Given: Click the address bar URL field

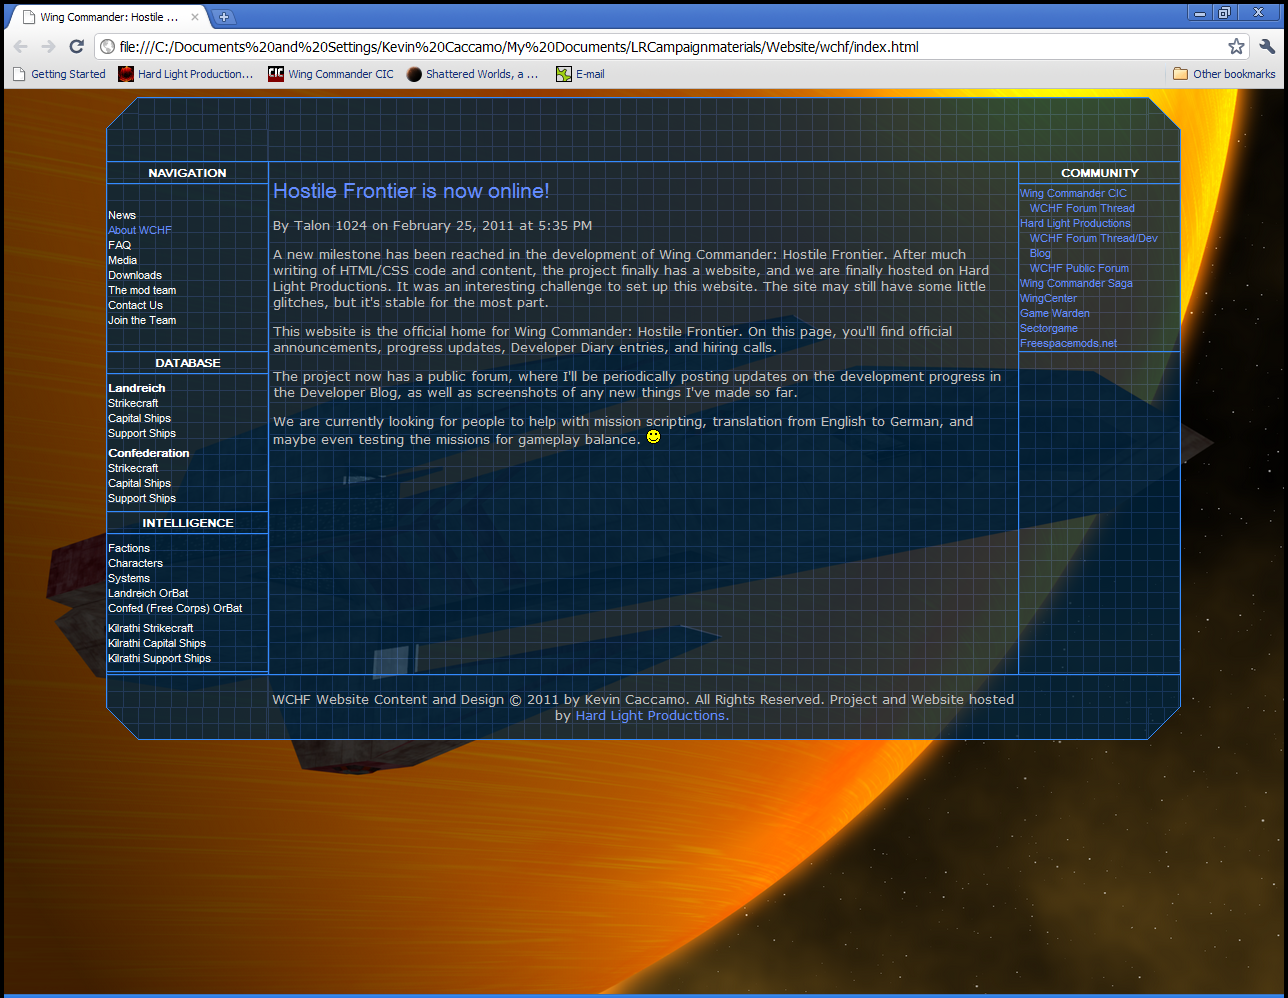Looking at the screenshot, I should 660,47.
